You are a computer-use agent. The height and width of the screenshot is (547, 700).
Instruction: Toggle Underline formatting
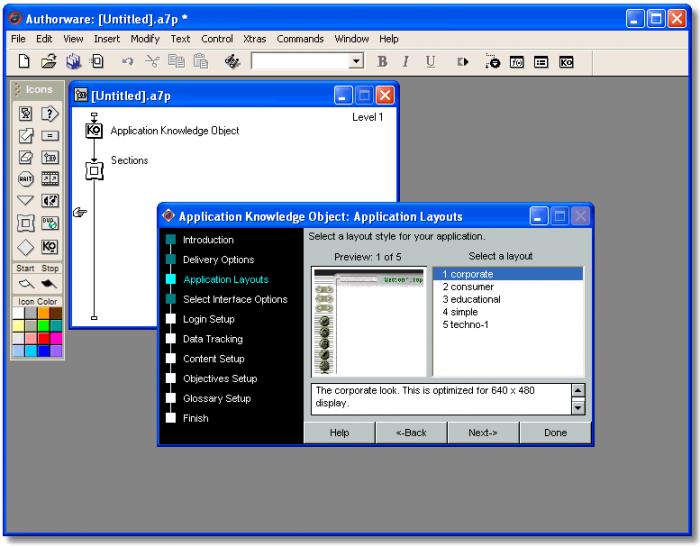point(430,62)
